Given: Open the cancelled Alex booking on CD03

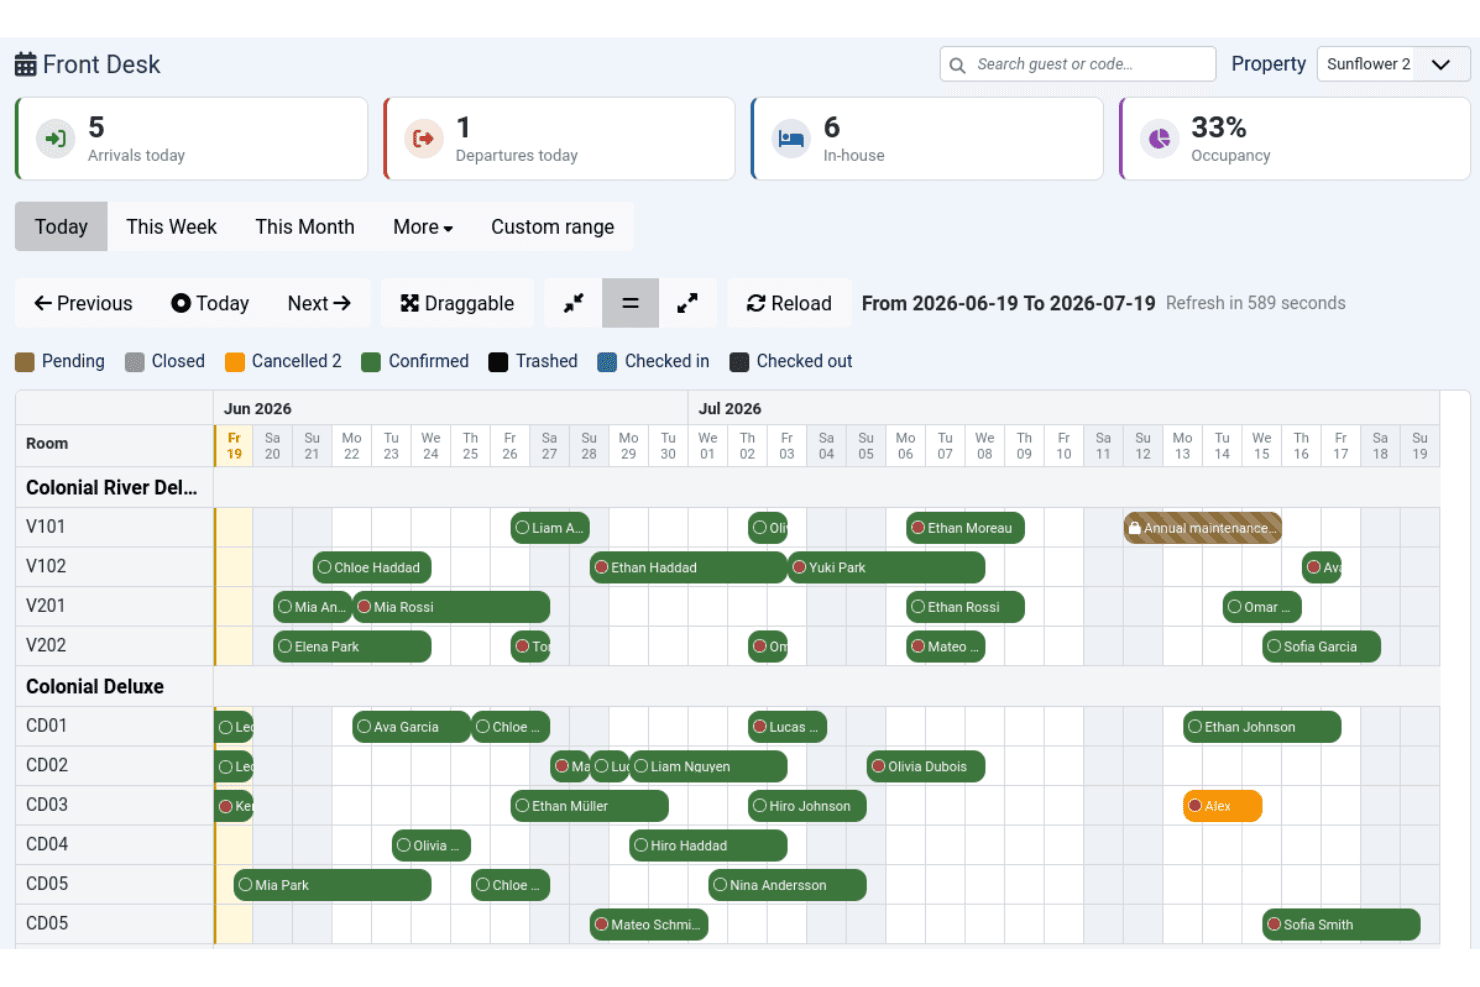Looking at the screenshot, I should coord(1222,806).
